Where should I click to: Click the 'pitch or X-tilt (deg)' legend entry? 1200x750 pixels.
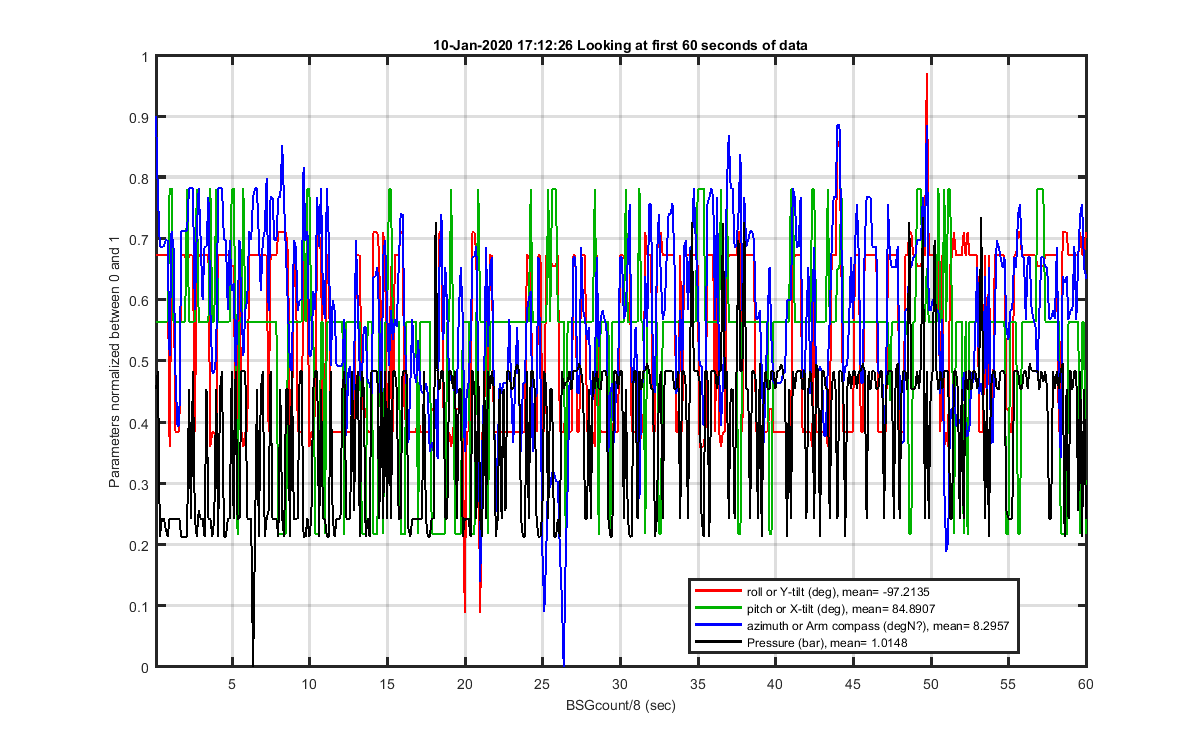(x=841, y=608)
